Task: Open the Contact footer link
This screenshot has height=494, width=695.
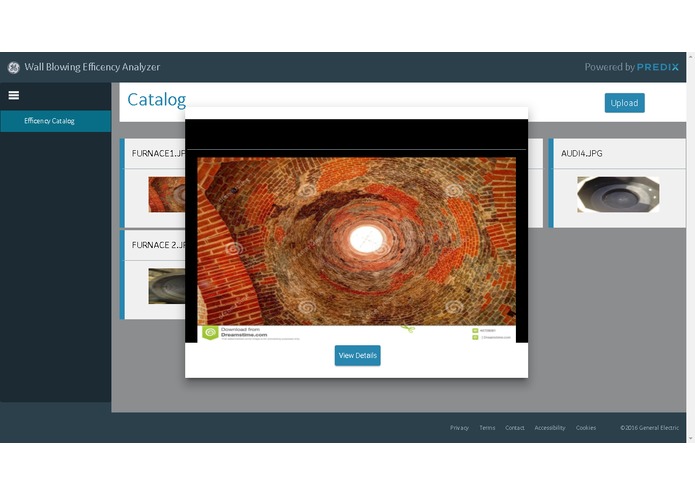Action: point(515,428)
